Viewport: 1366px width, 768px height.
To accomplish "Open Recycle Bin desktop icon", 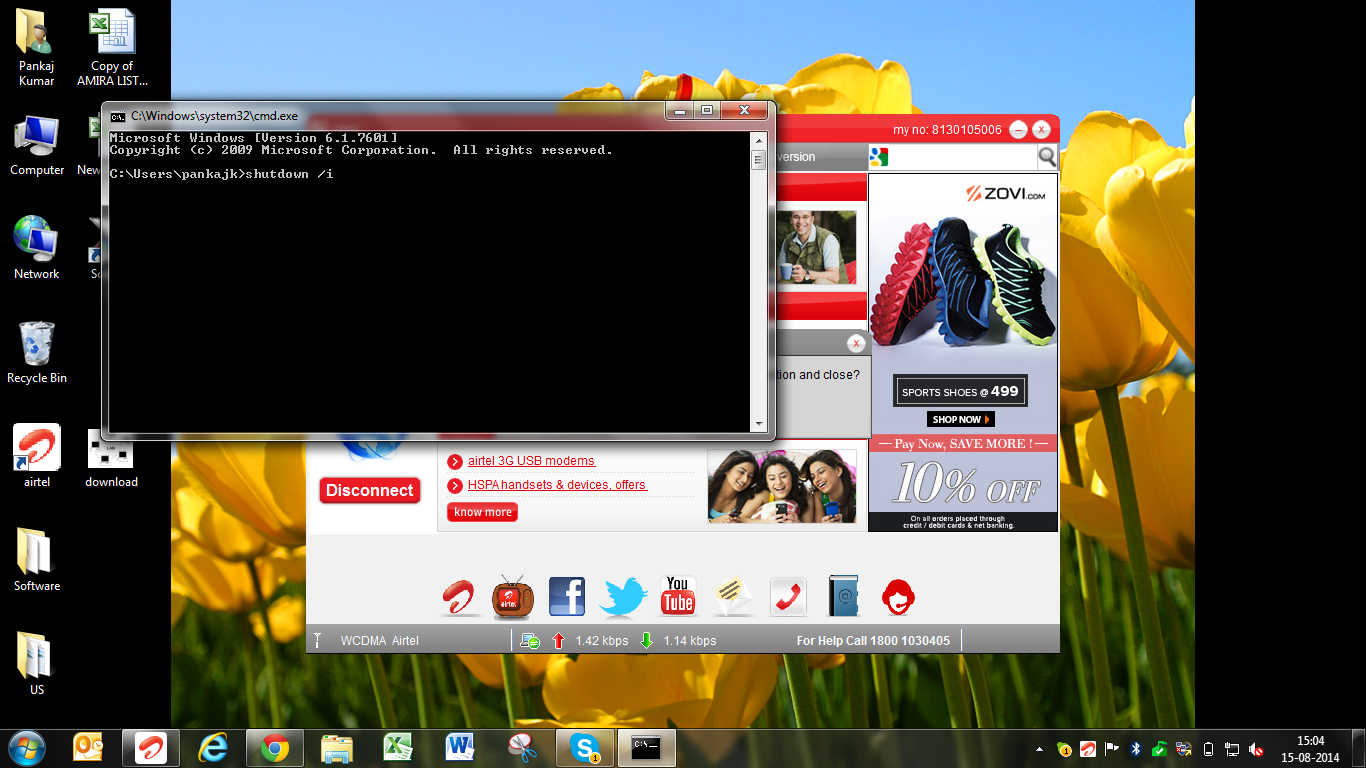I will pos(37,352).
